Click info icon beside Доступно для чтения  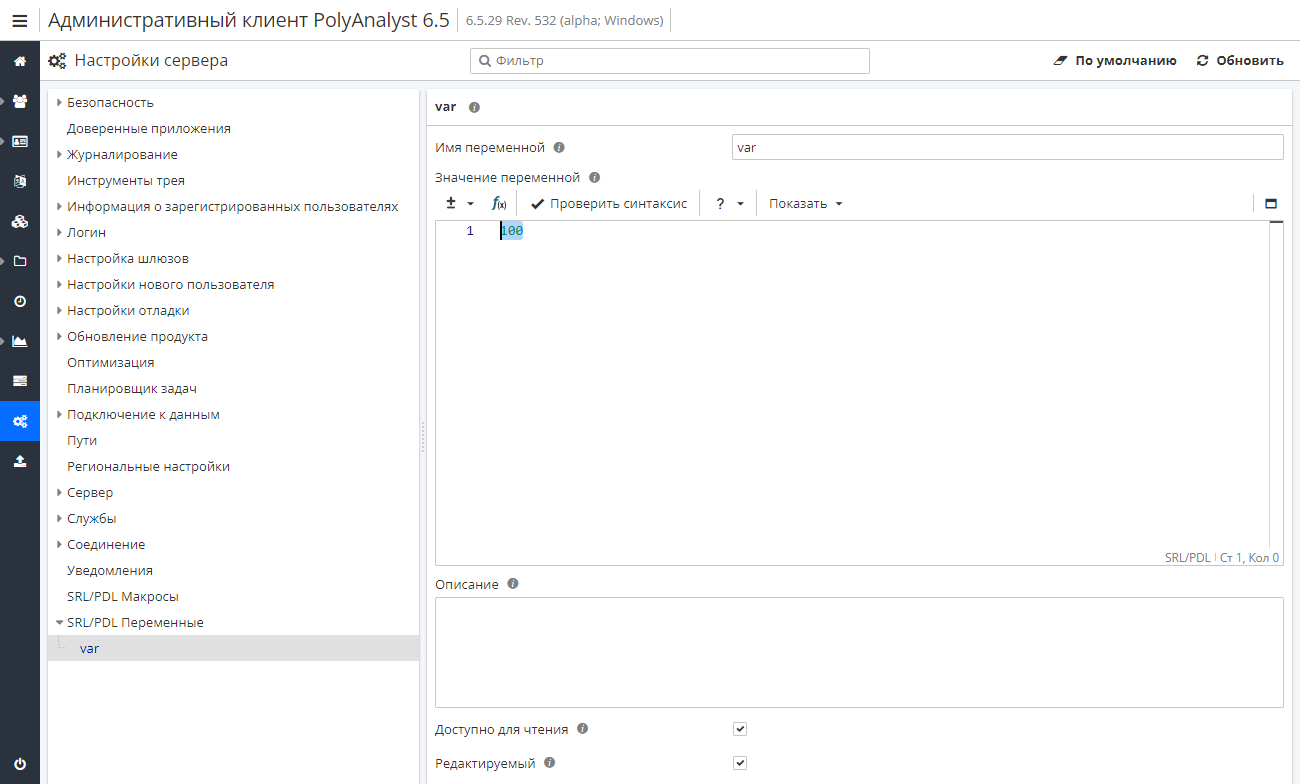[x=582, y=729]
